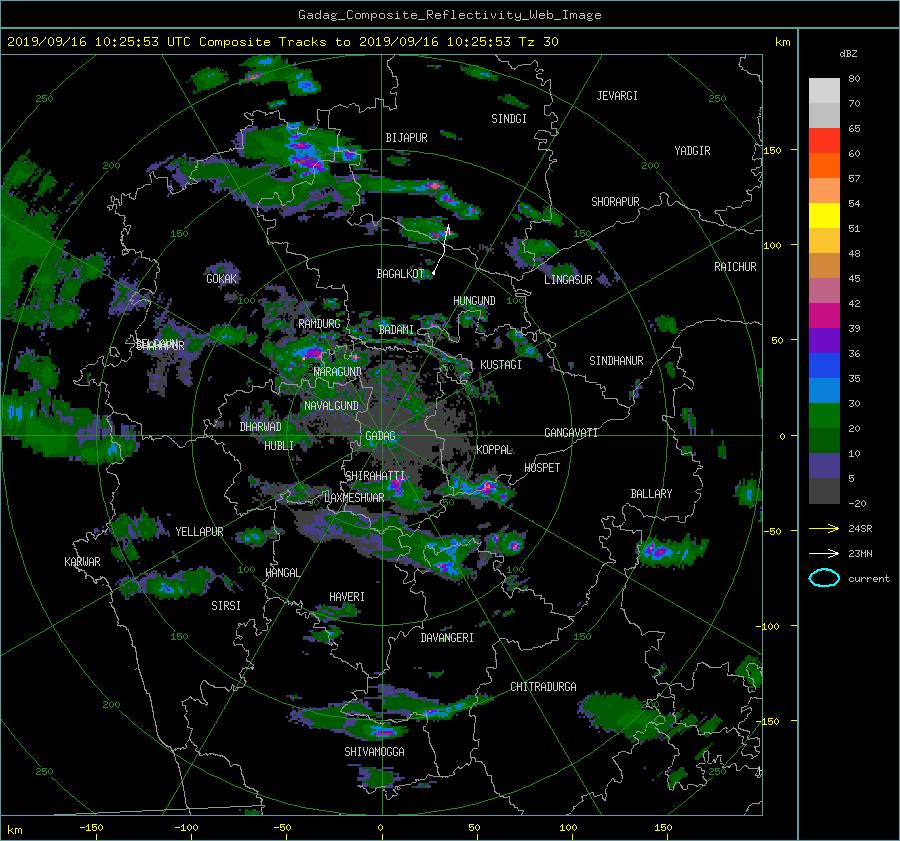900x841 pixels.
Task: Click the KOPPAL city label
Action: coord(494,449)
